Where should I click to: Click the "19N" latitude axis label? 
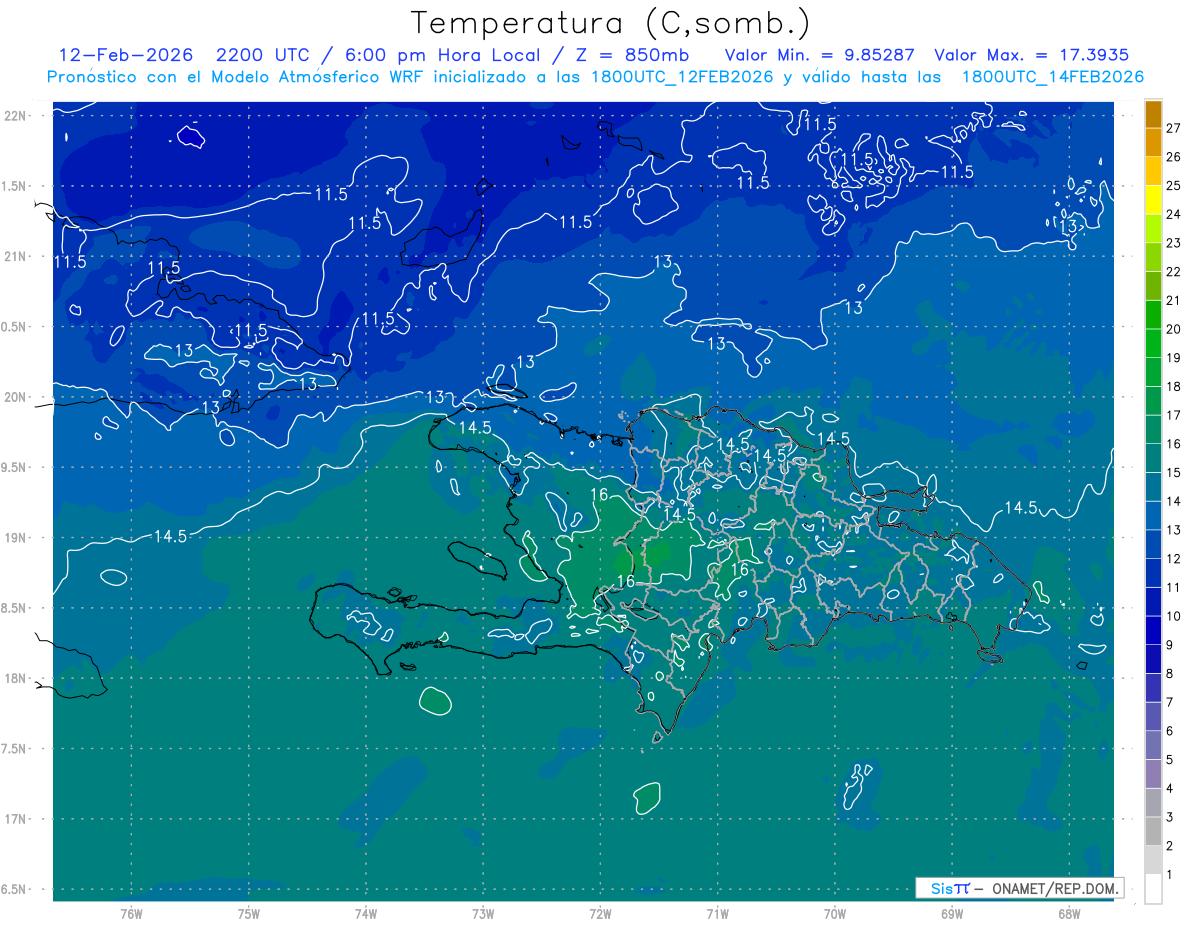click(16, 538)
